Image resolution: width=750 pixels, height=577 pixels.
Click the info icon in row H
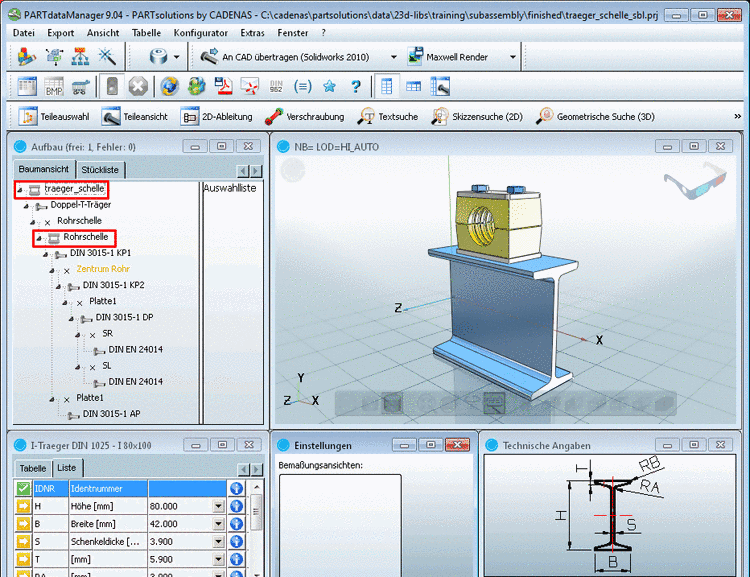click(x=237, y=507)
